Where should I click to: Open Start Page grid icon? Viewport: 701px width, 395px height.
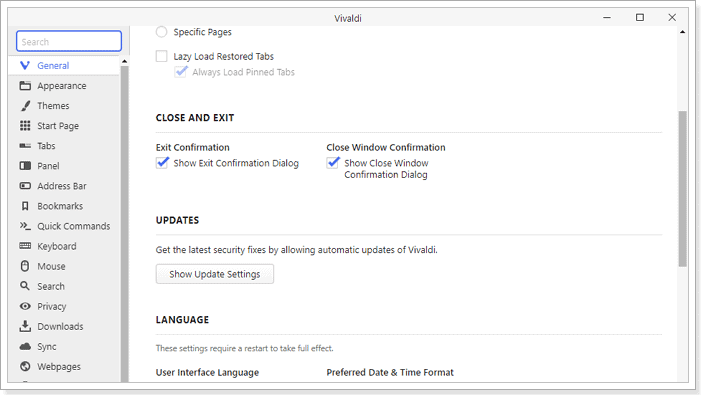click(x=25, y=126)
